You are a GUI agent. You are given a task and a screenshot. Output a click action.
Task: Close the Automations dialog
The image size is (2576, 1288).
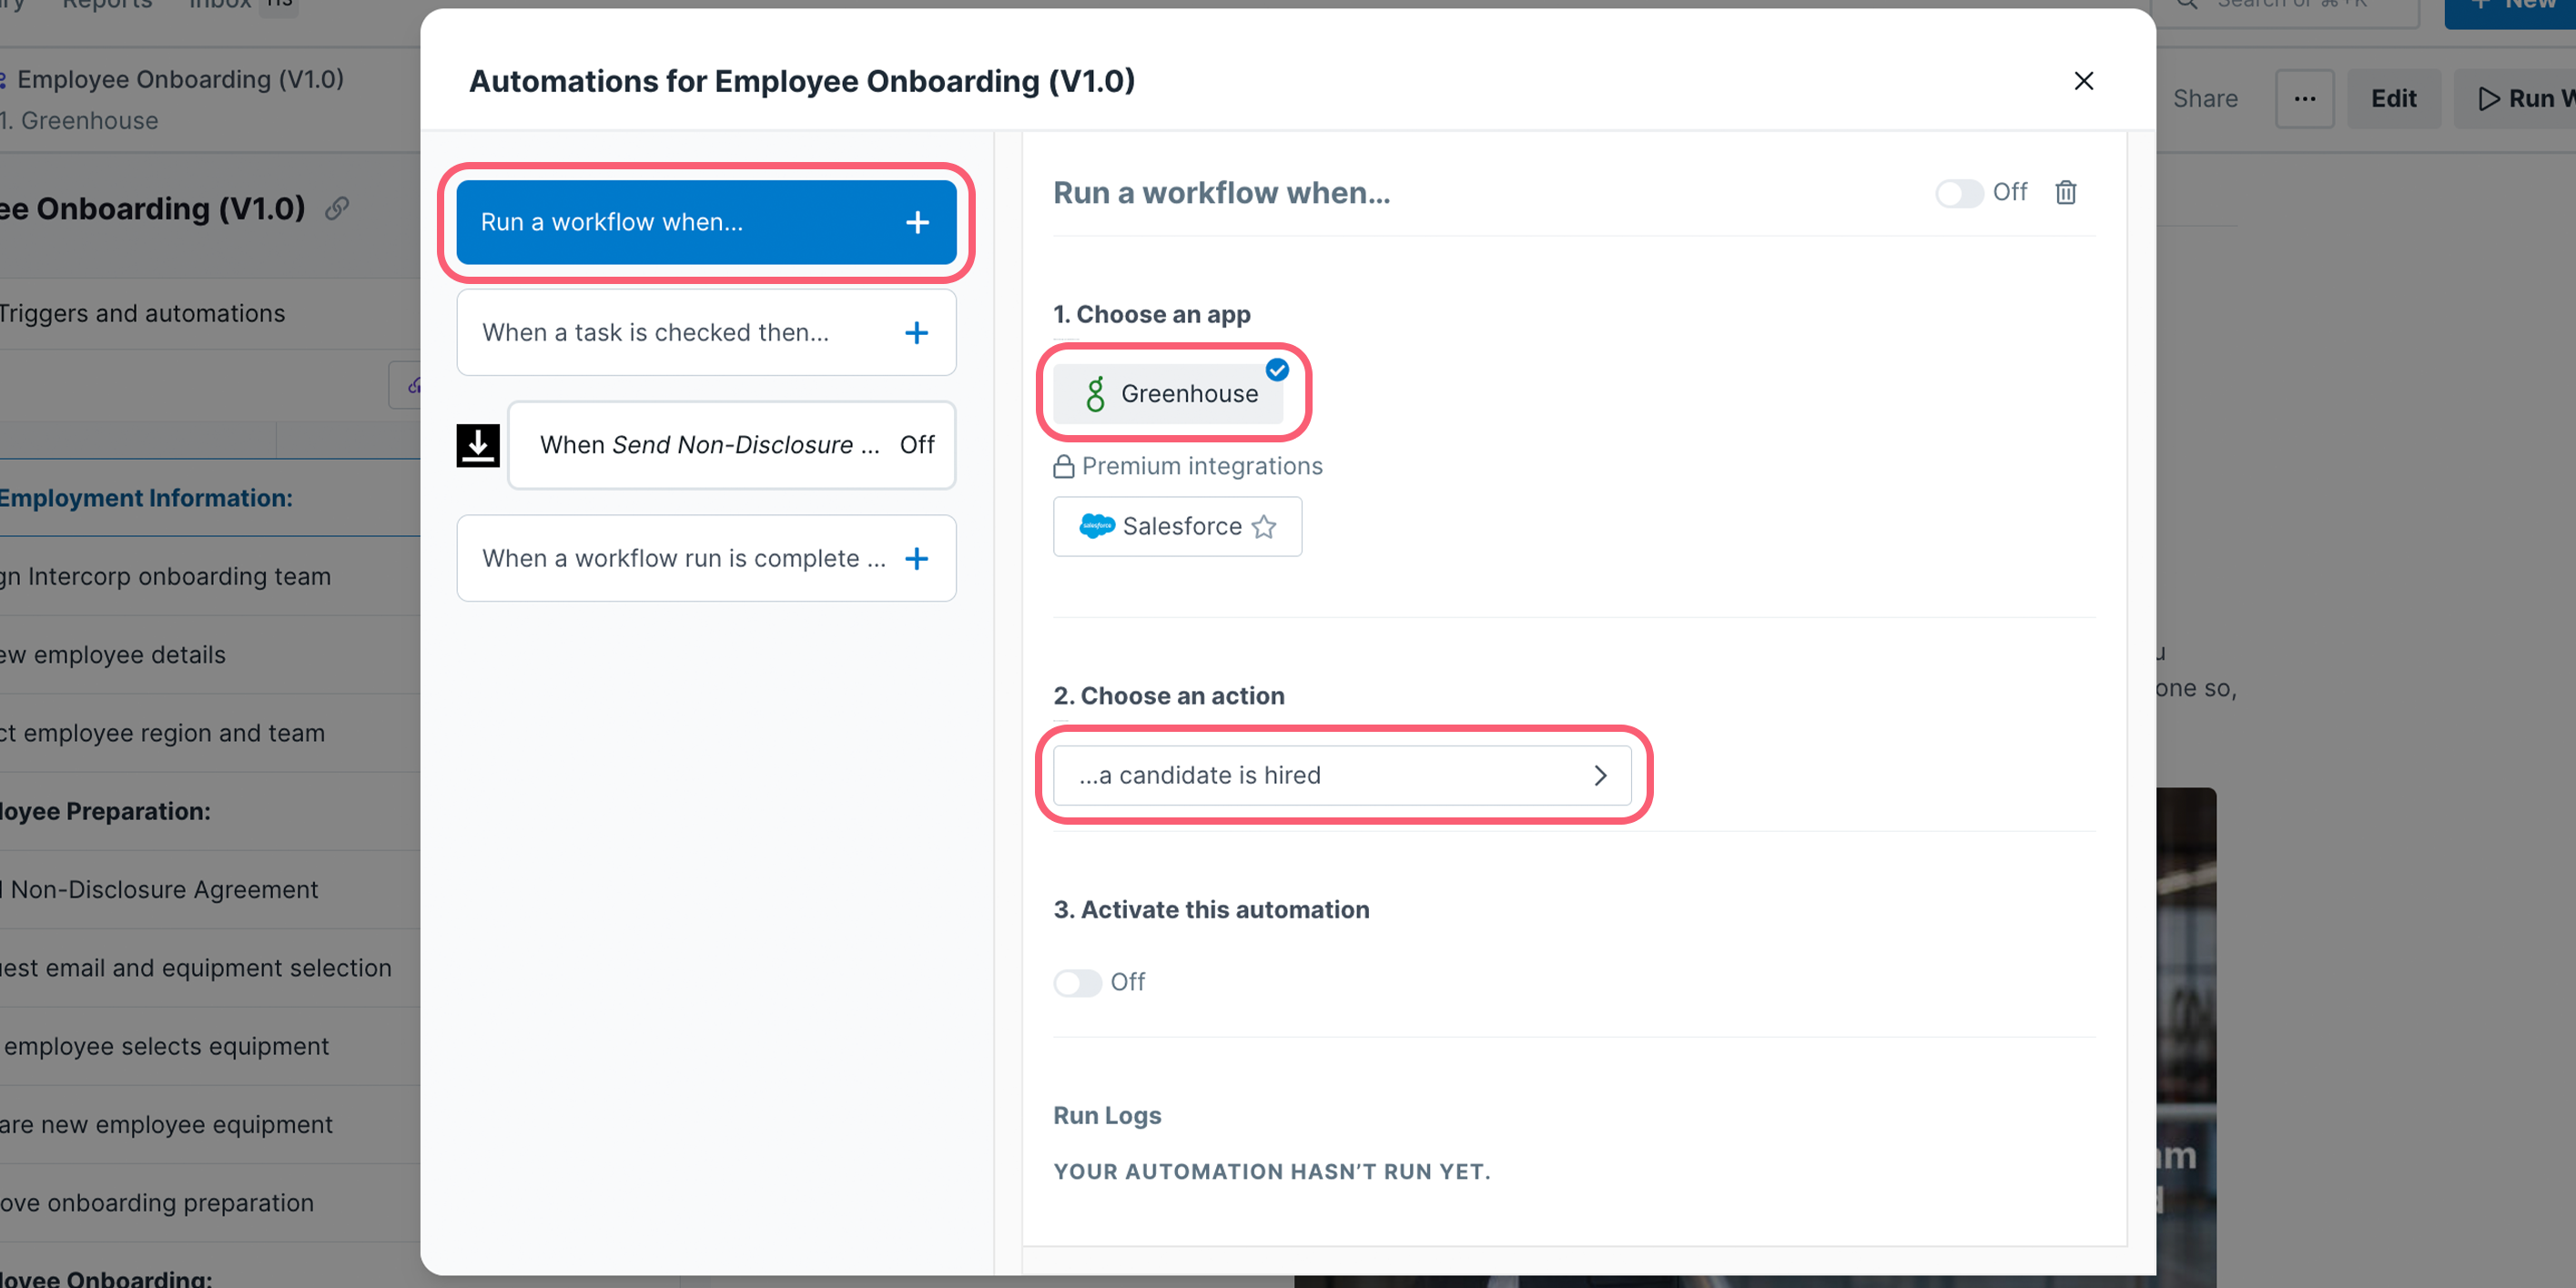coord(2083,81)
